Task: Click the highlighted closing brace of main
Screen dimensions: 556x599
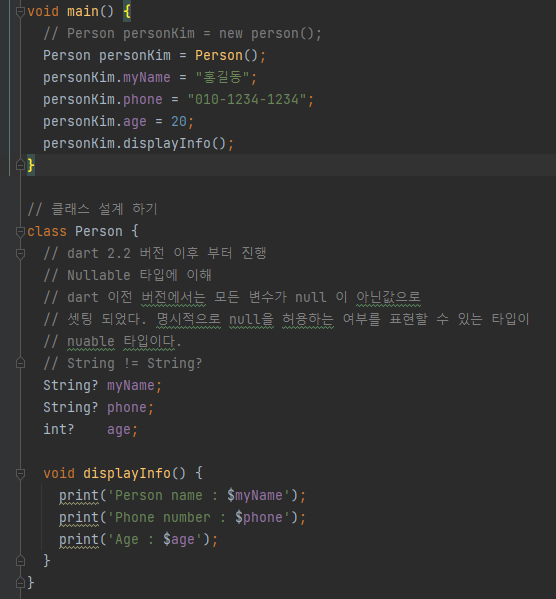Action: [x=31, y=165]
